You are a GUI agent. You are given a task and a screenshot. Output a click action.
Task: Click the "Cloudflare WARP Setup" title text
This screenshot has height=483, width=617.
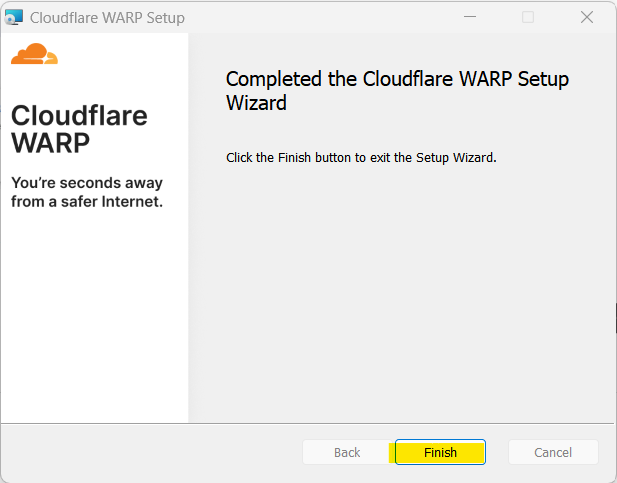tap(107, 18)
